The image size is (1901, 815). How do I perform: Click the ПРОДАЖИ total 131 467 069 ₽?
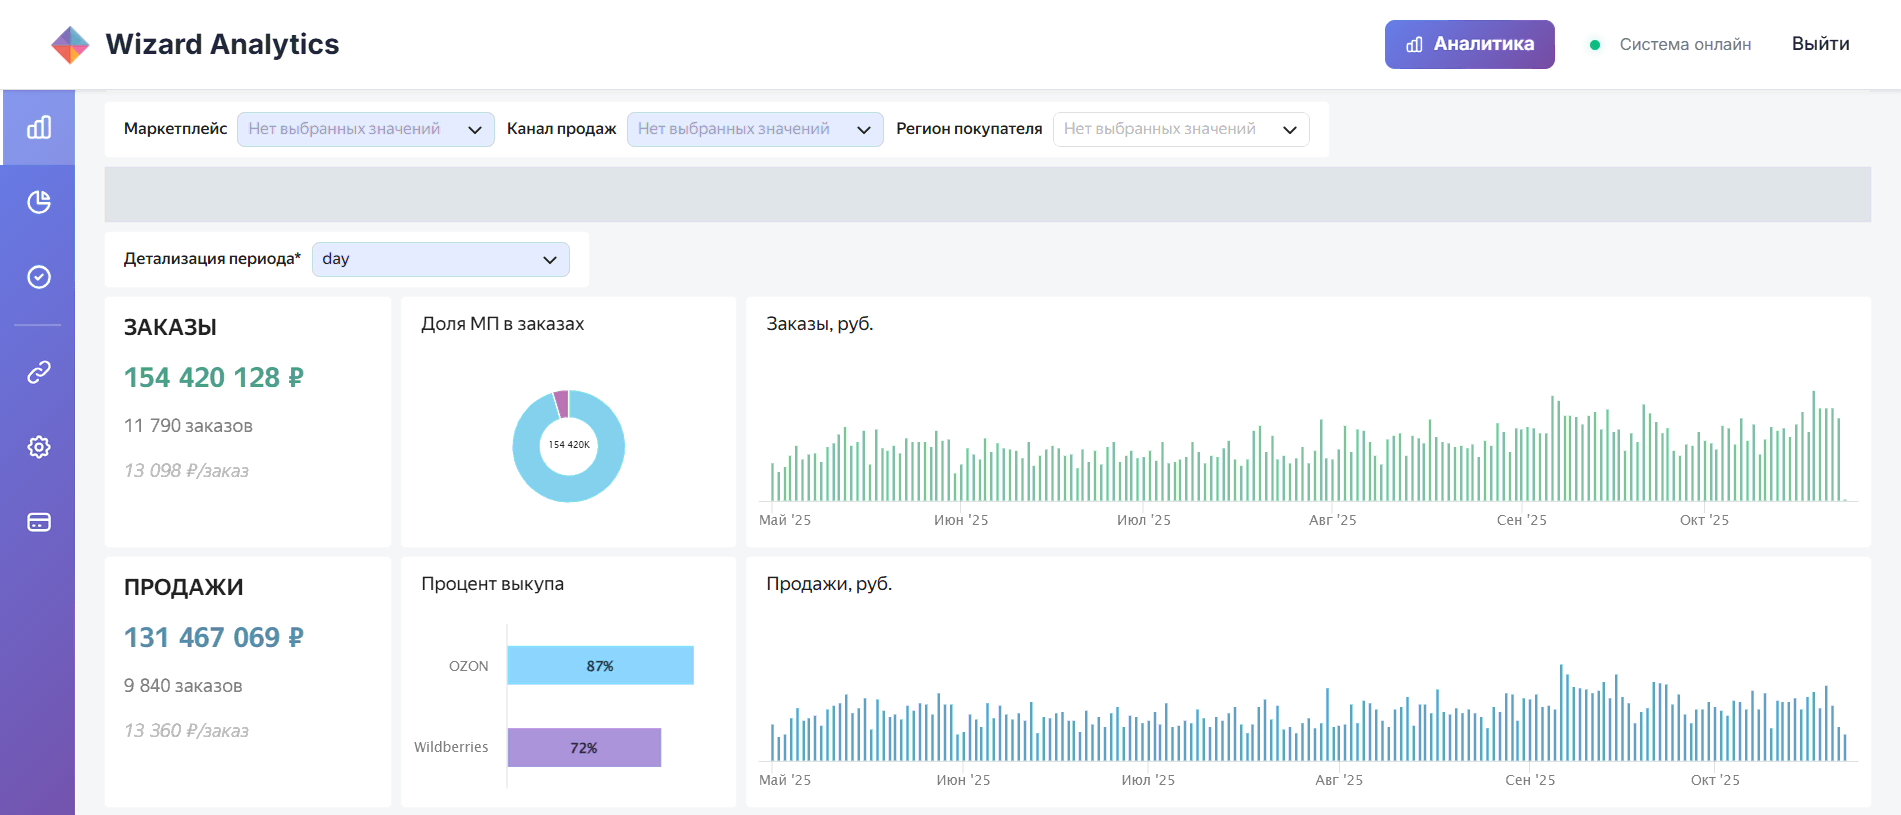(x=213, y=637)
